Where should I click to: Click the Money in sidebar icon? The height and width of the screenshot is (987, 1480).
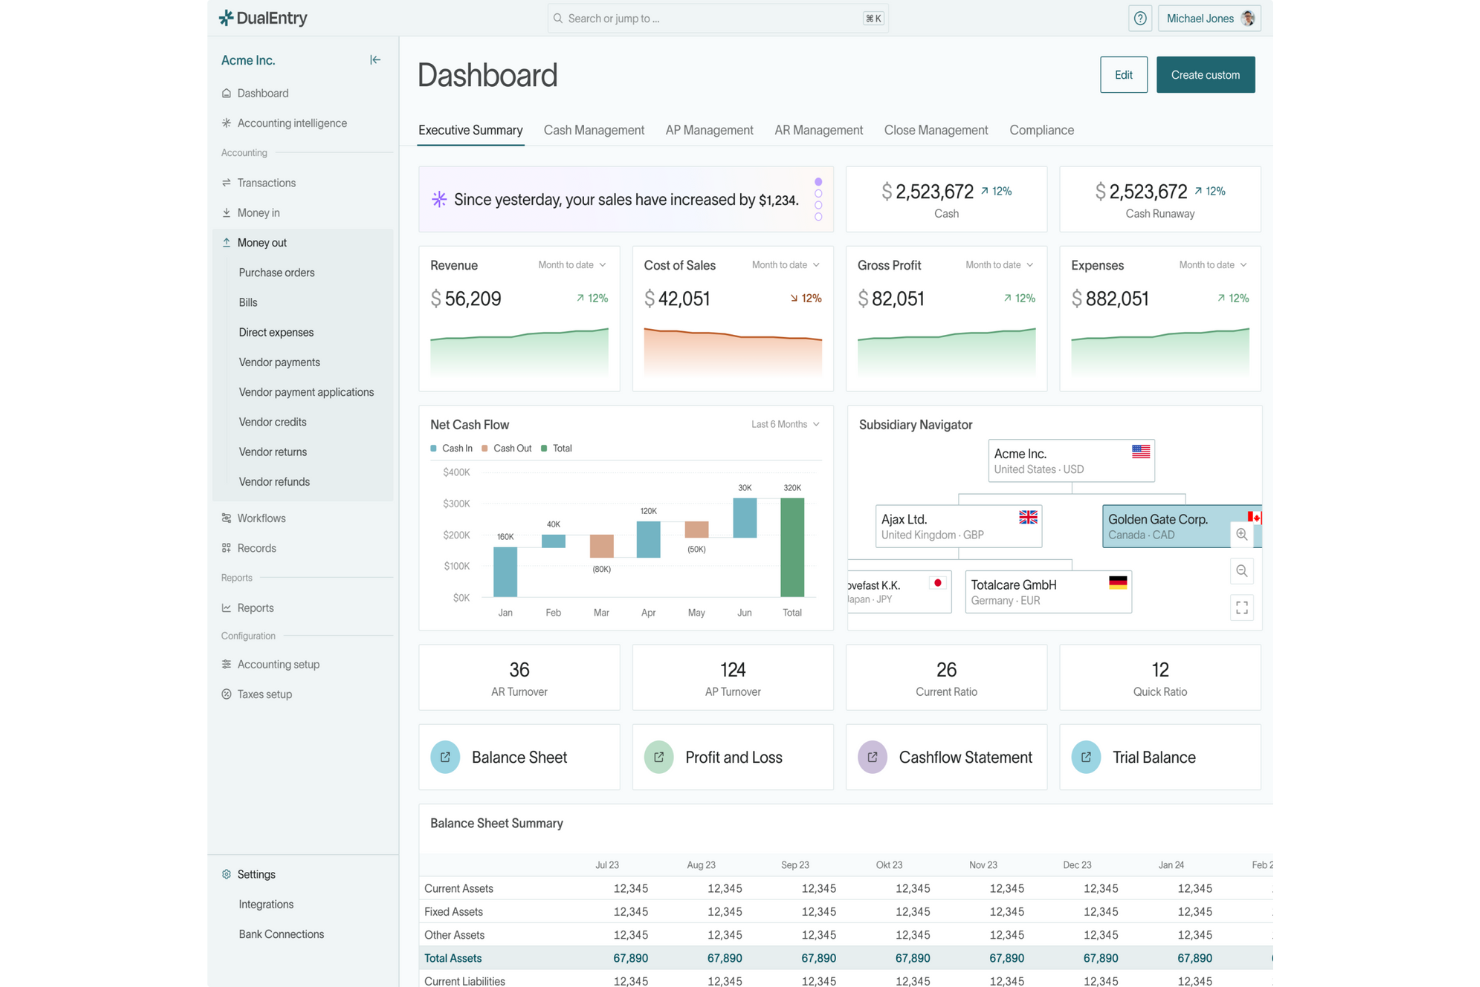(x=226, y=213)
